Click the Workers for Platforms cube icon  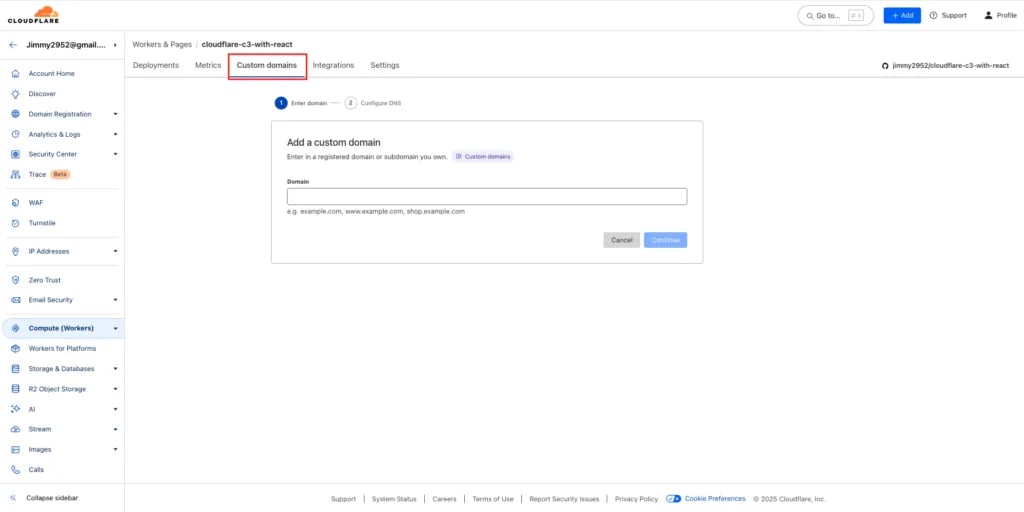pos(16,349)
